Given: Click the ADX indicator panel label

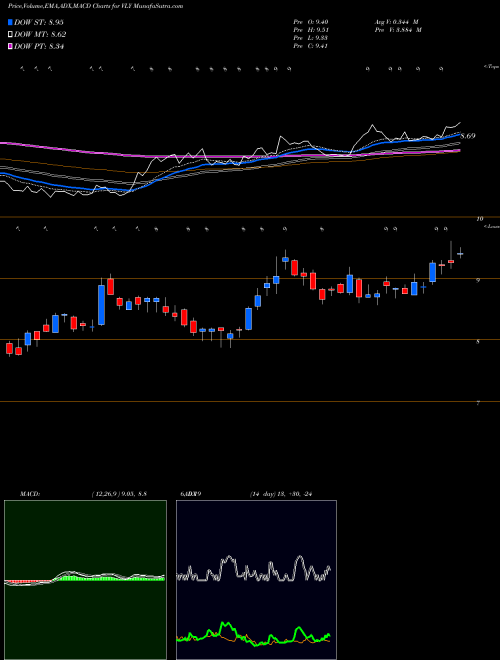Looking at the screenshot, I should [x=193, y=494].
